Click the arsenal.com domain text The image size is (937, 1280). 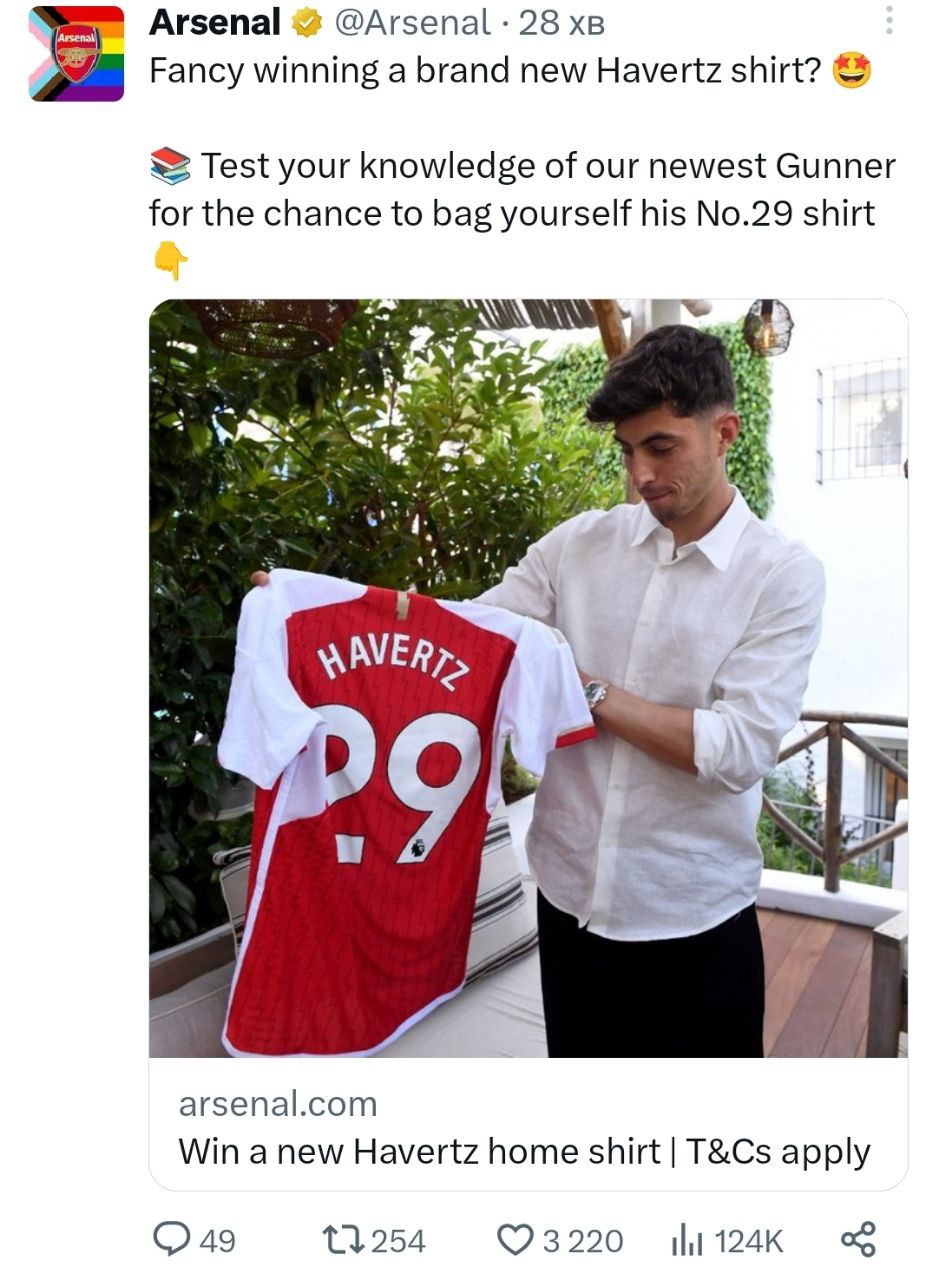[x=277, y=1104]
